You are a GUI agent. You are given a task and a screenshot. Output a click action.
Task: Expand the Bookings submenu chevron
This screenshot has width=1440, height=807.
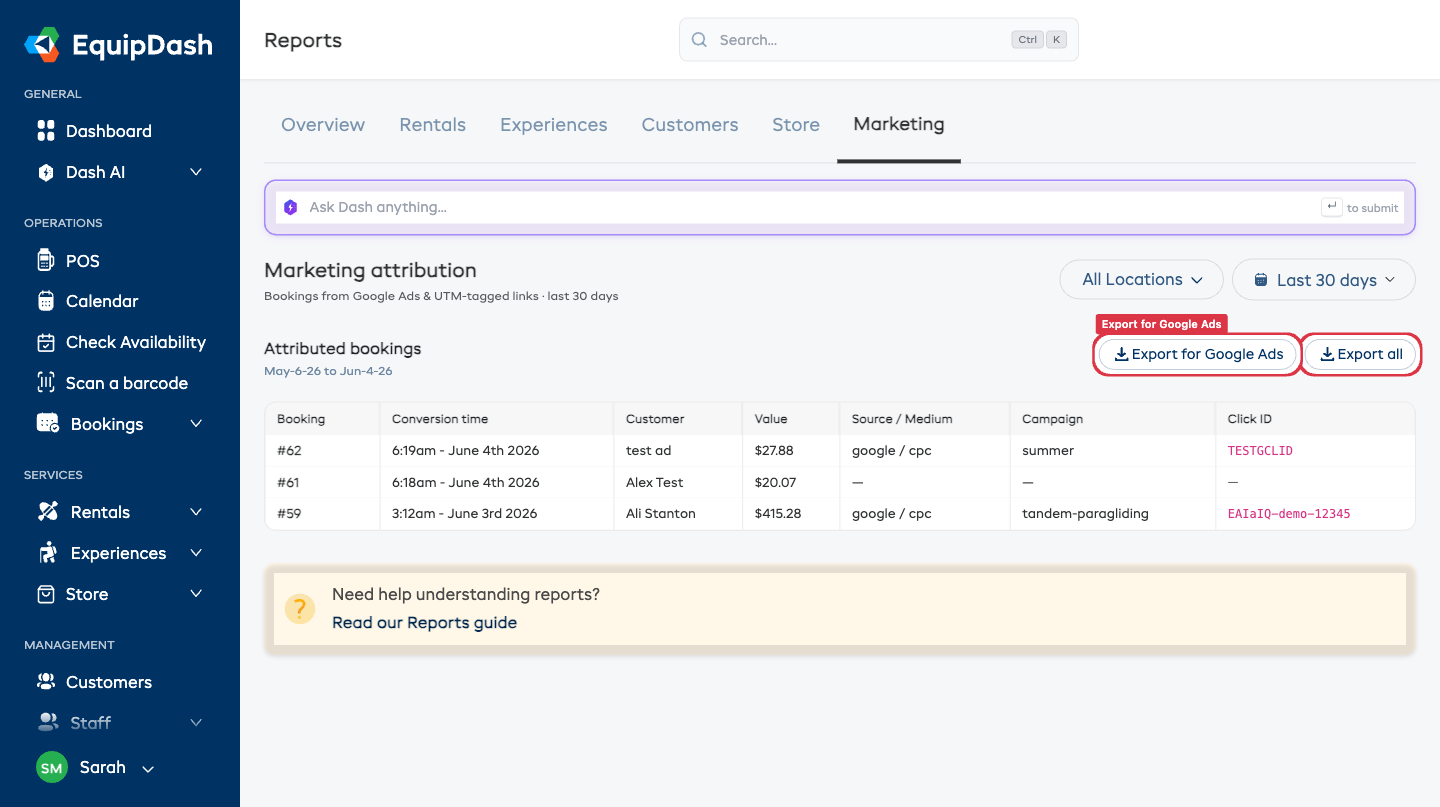click(196, 424)
